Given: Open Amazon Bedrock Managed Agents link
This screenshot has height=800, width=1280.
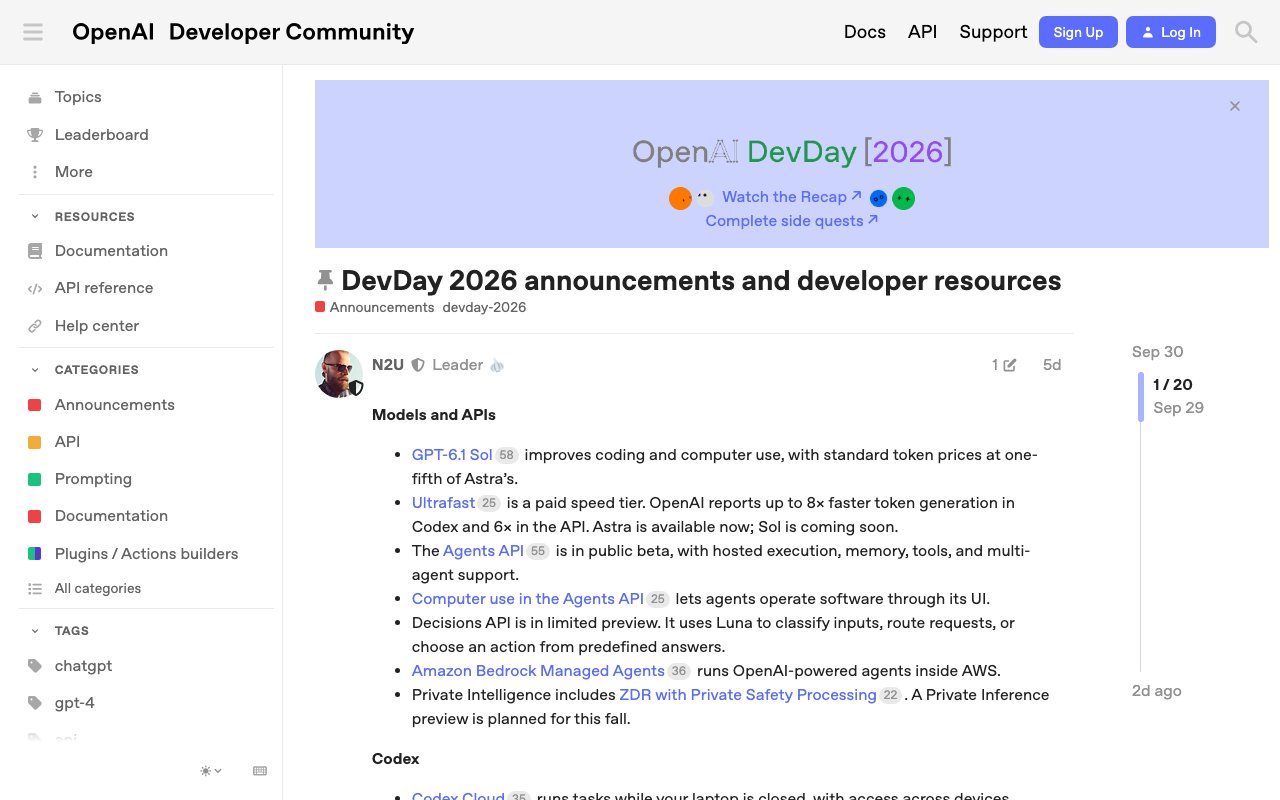Looking at the screenshot, I should [x=538, y=671].
